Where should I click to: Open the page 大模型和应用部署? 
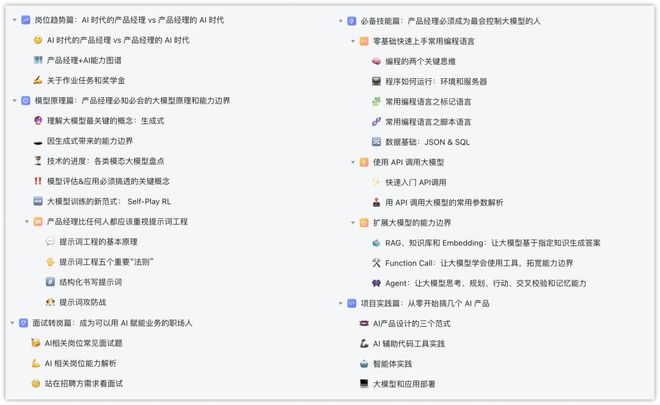coord(404,384)
